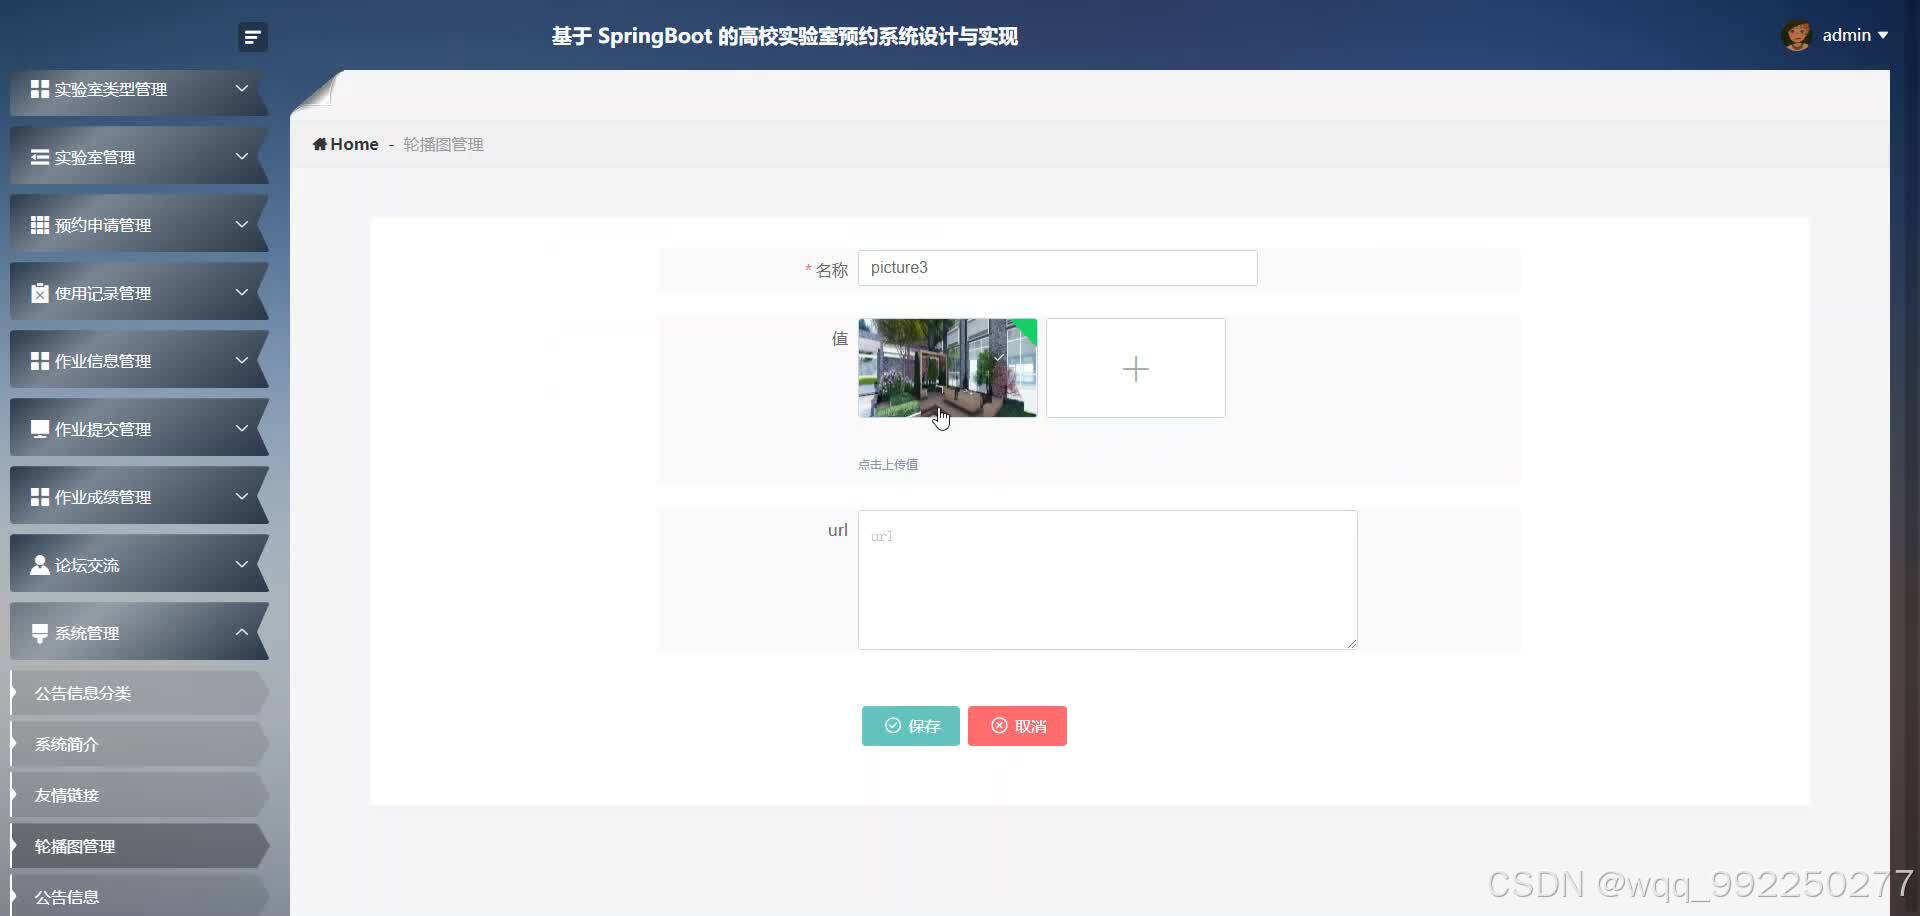Click the 值 field label
1920x916 pixels.
click(x=840, y=339)
